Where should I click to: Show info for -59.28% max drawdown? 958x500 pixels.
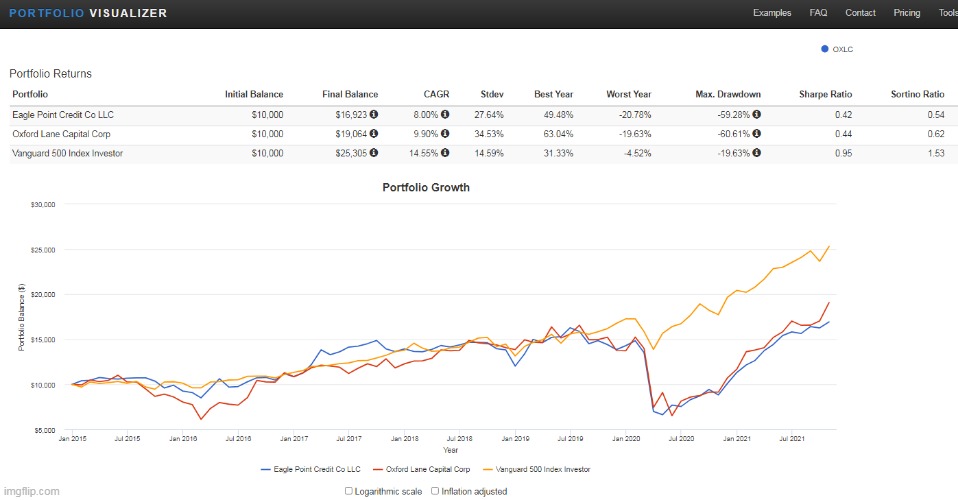coord(757,114)
